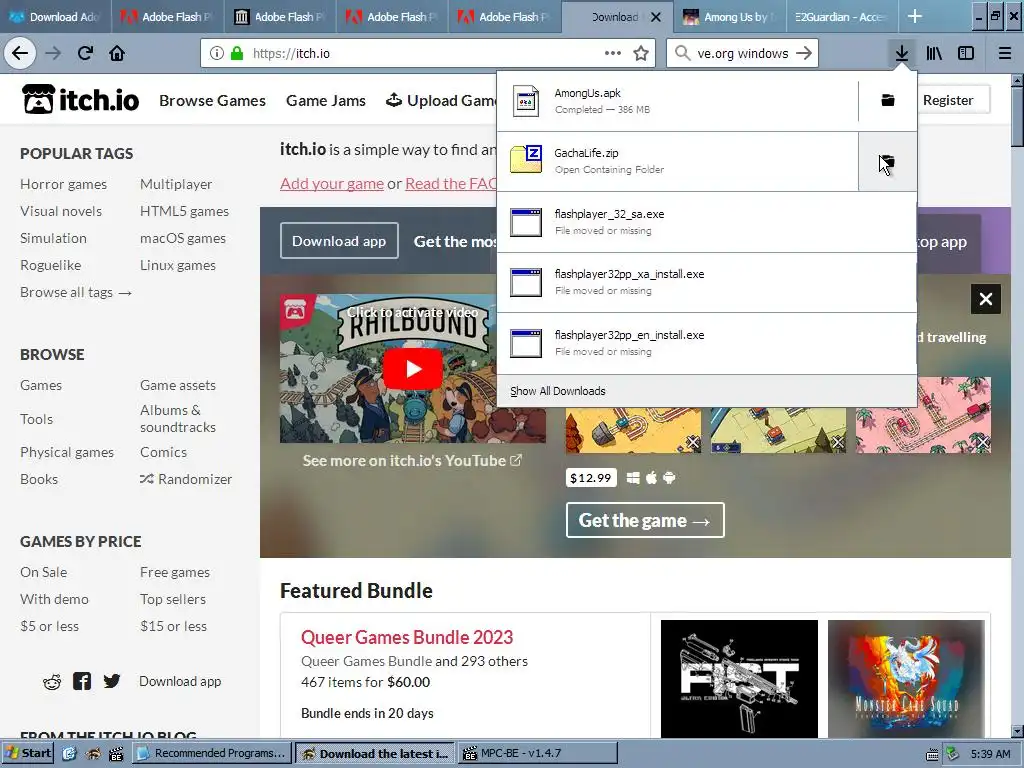The width and height of the screenshot is (1024, 768).
Task: Open the Library bookshelf icon
Action: (x=934, y=54)
